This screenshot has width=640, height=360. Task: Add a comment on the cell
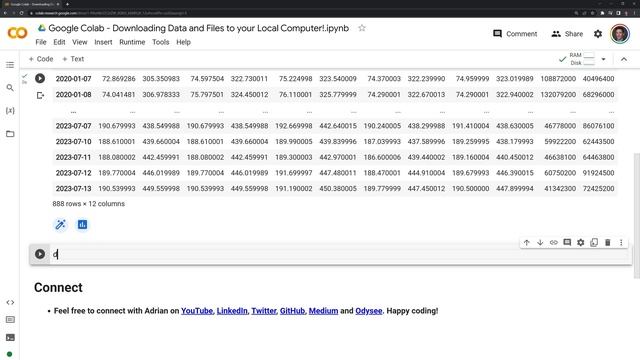567,242
